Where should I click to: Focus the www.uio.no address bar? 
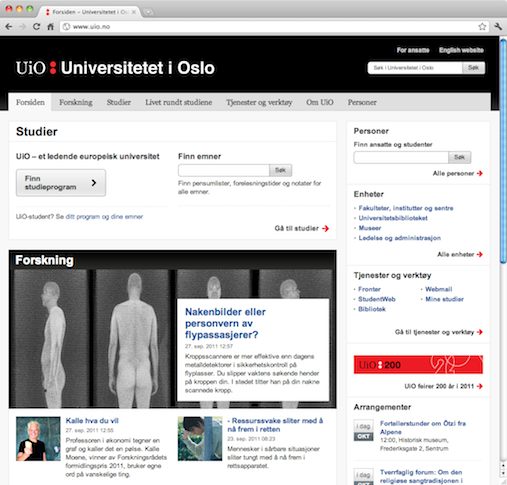[273, 27]
